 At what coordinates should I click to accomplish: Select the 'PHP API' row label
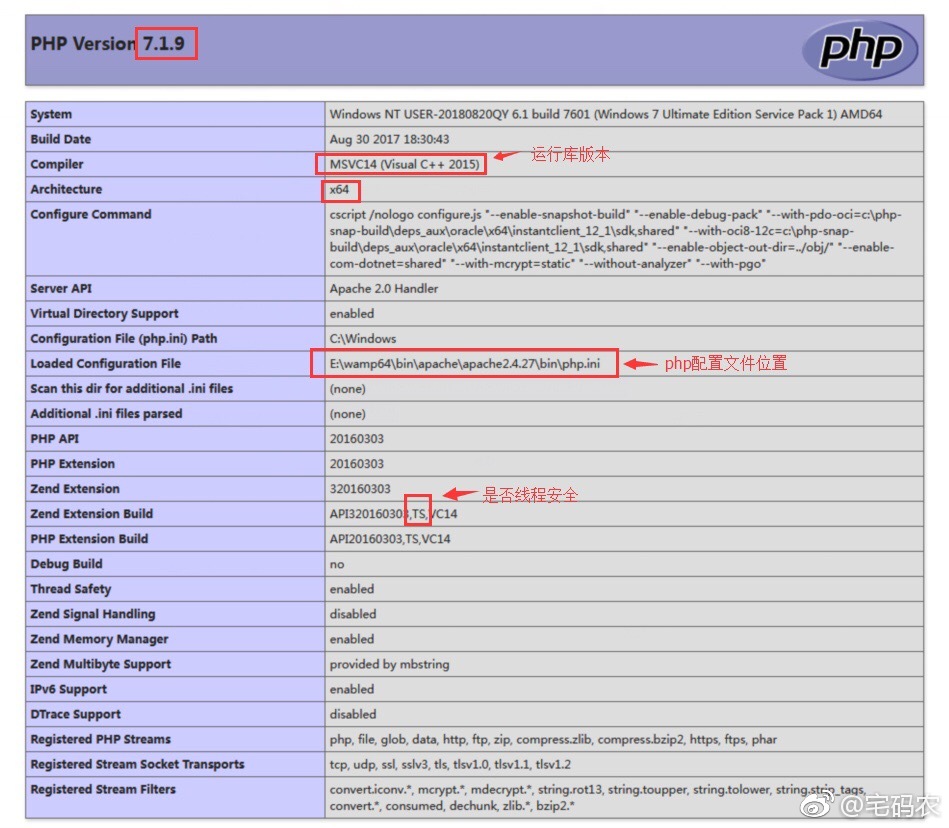(54, 439)
